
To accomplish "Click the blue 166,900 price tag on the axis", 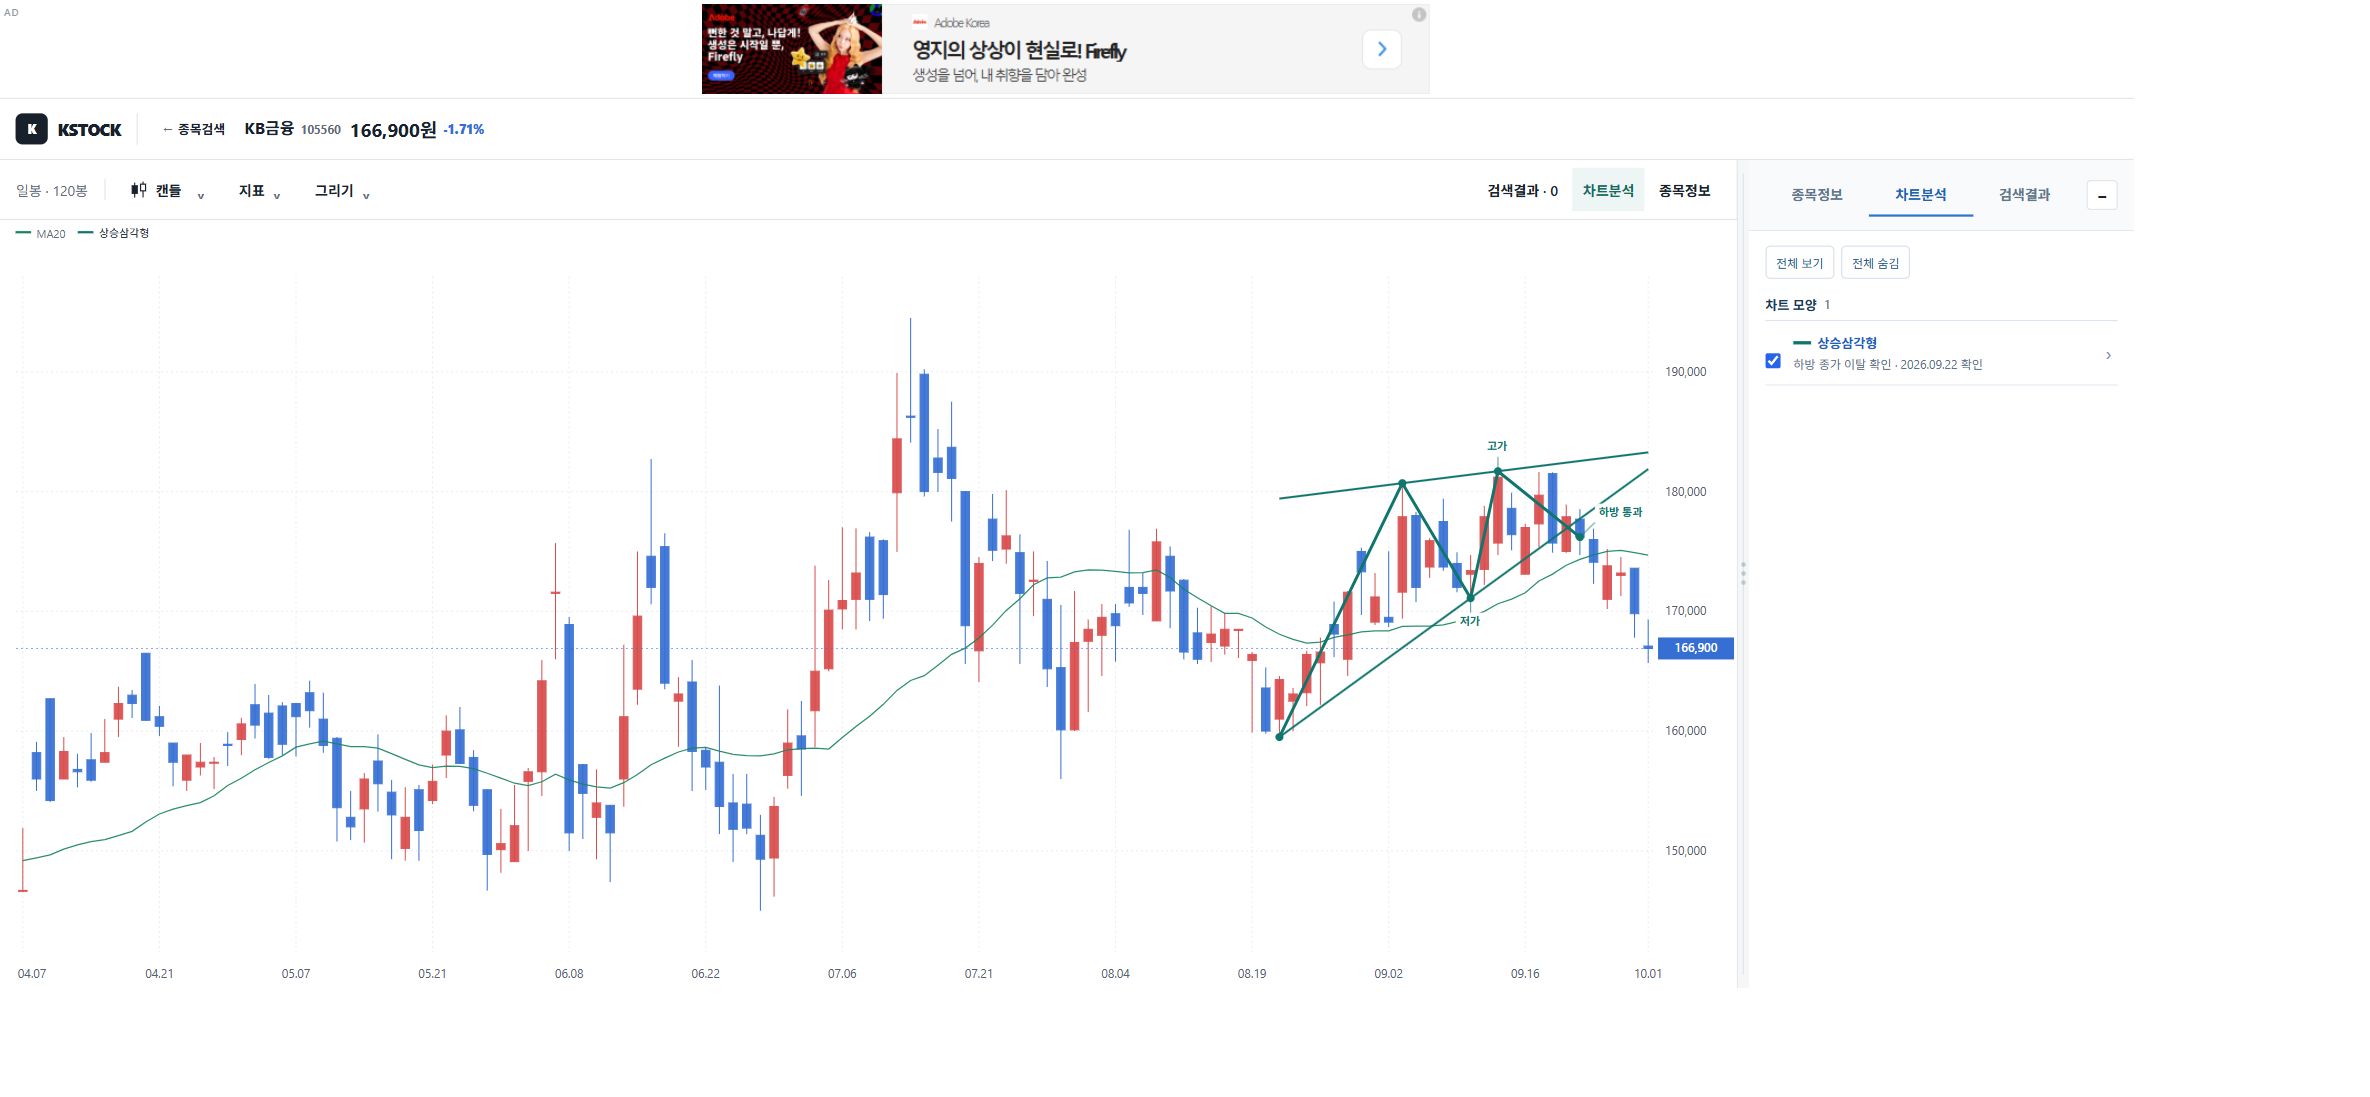I will click(x=1695, y=648).
